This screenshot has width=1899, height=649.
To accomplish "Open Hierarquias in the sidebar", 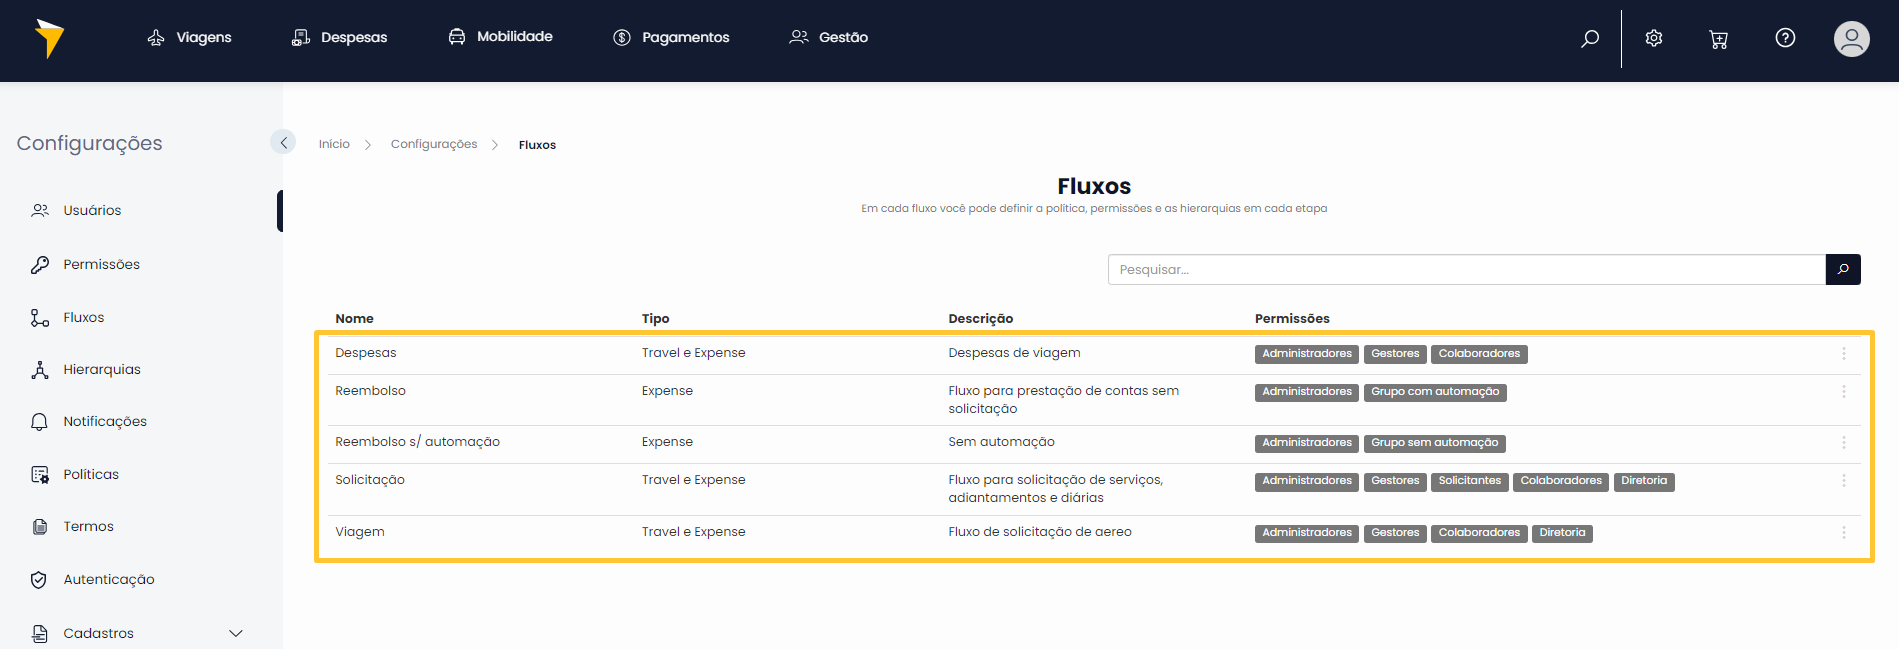I will pos(102,369).
